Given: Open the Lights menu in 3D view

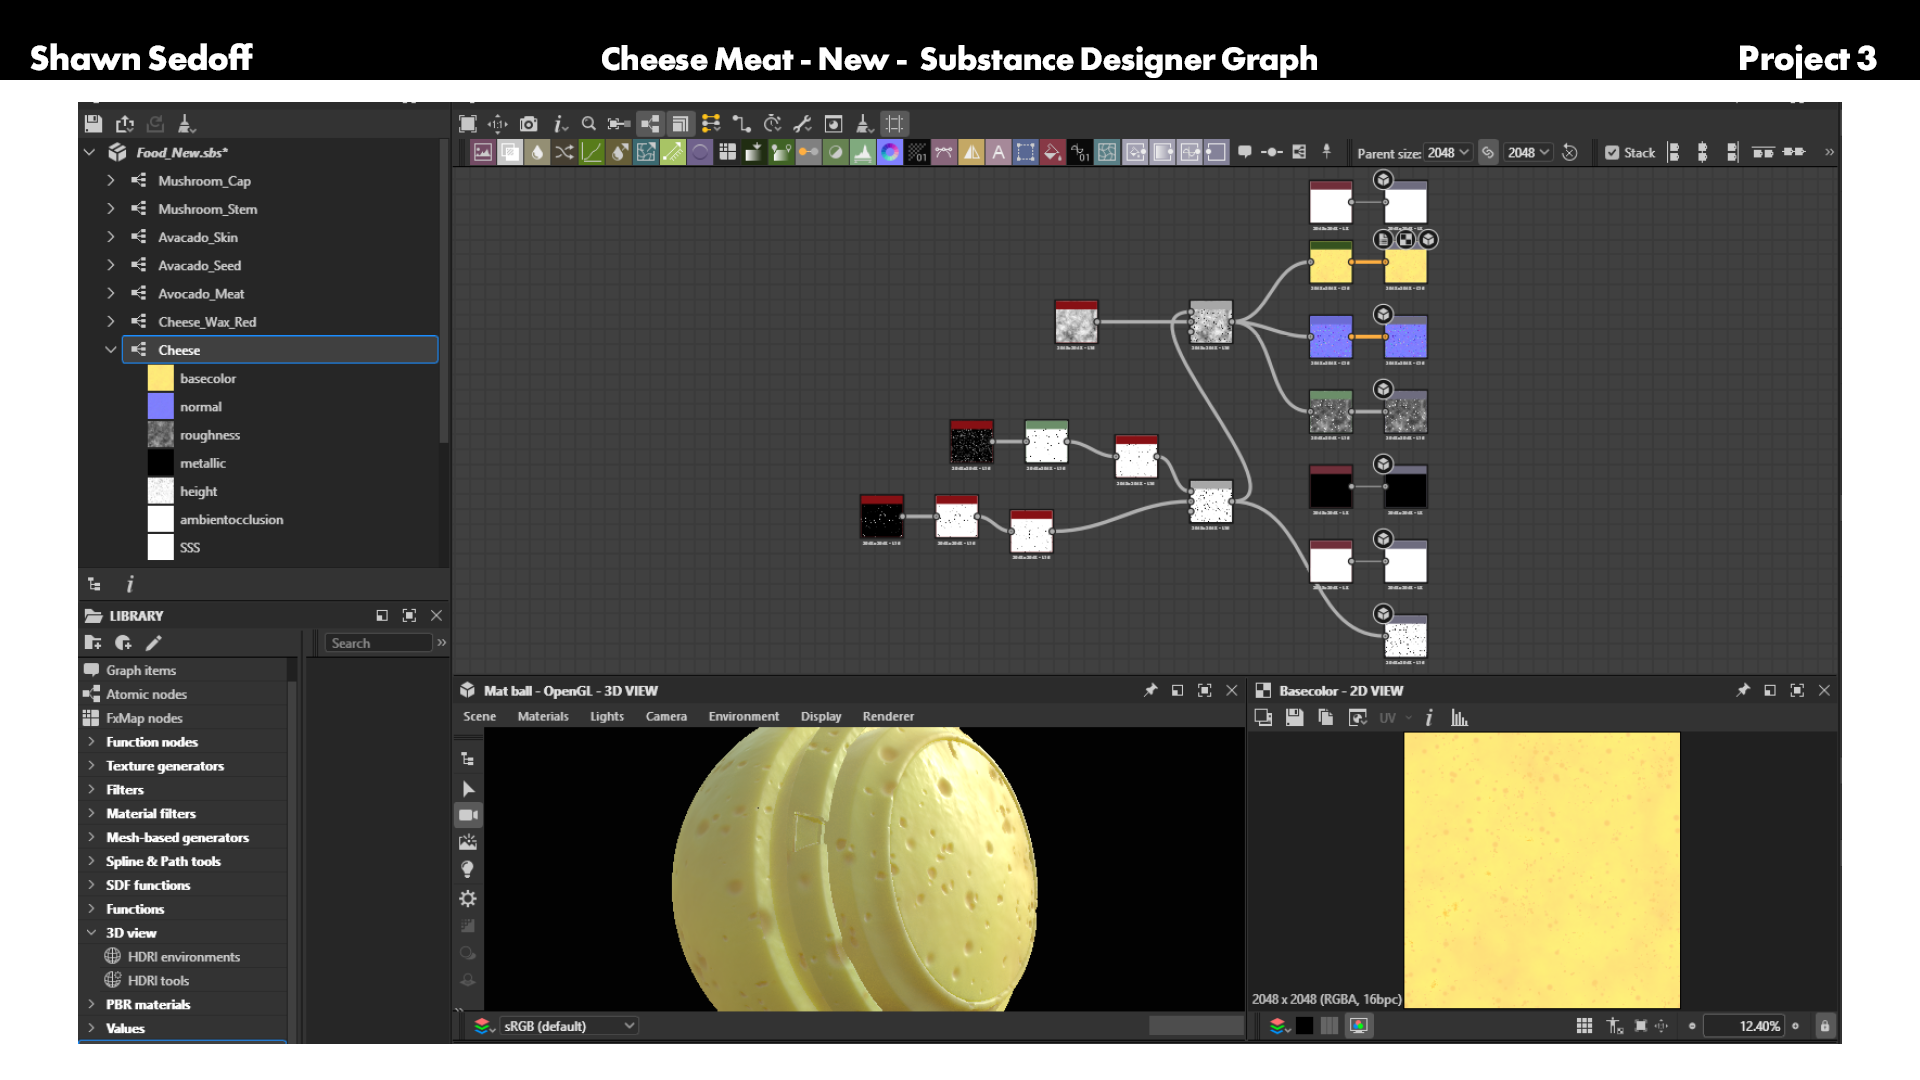Looking at the screenshot, I should click(607, 716).
